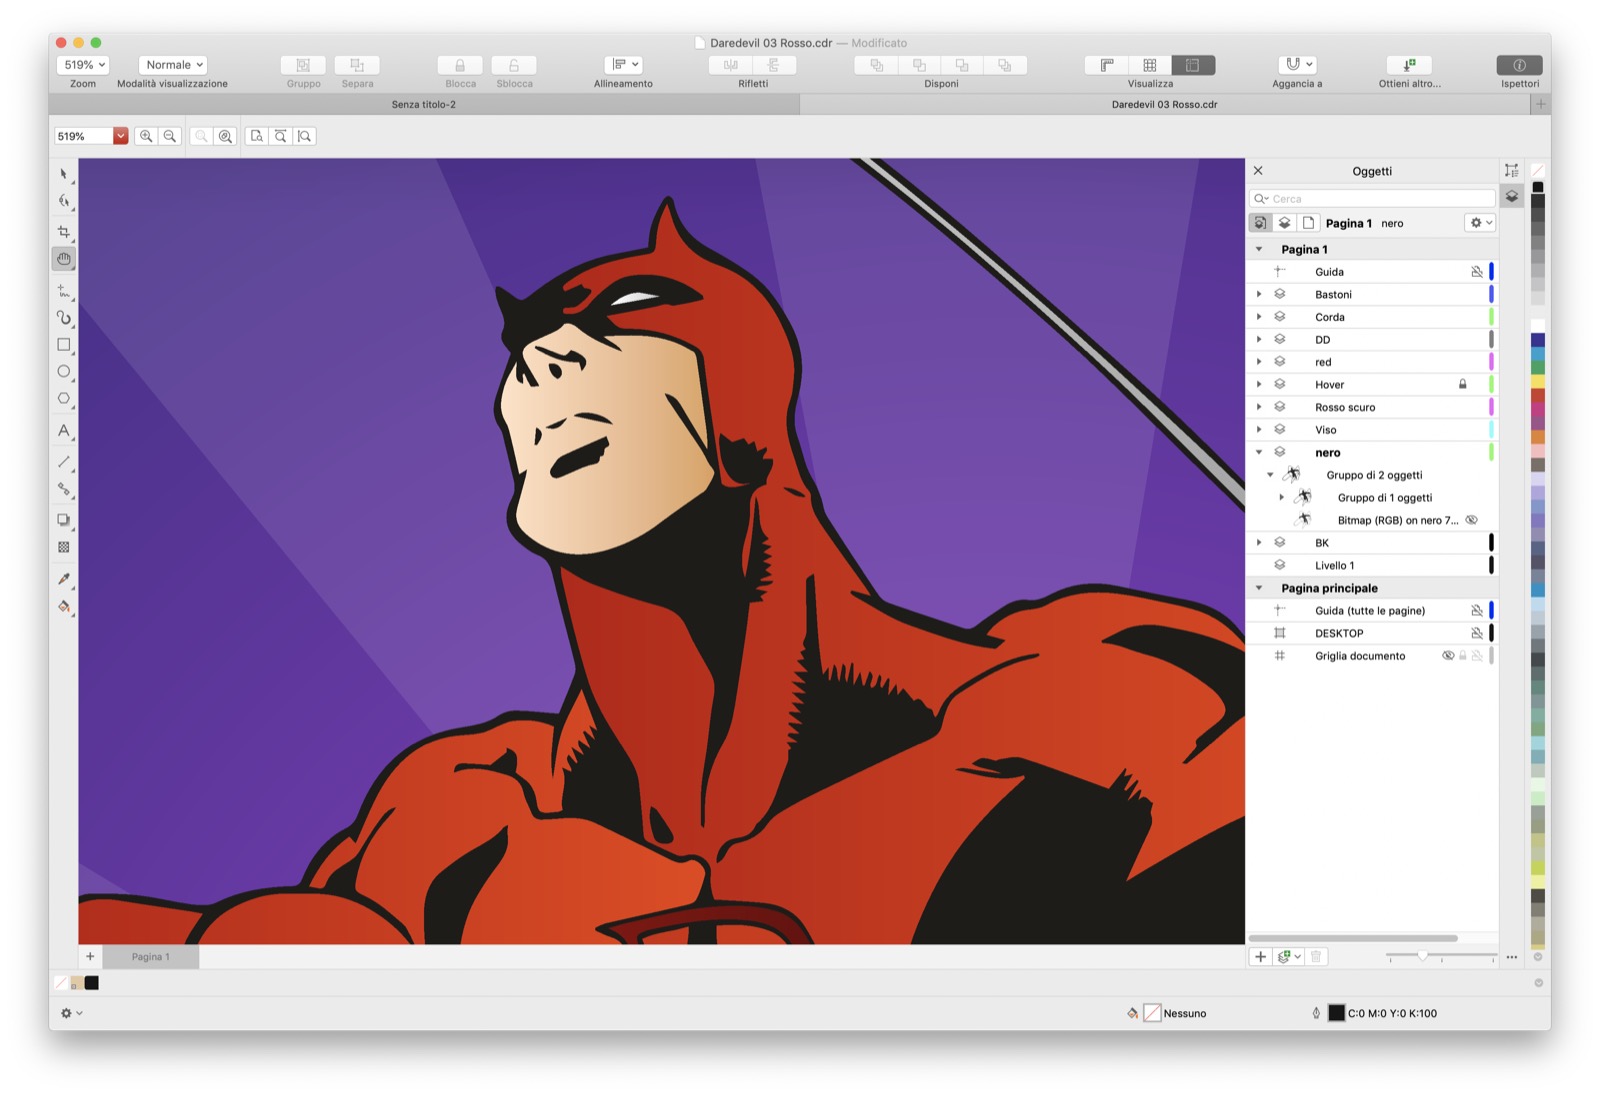Toggle the grid view in Visualizza
The width and height of the screenshot is (1600, 1095).
(1150, 65)
